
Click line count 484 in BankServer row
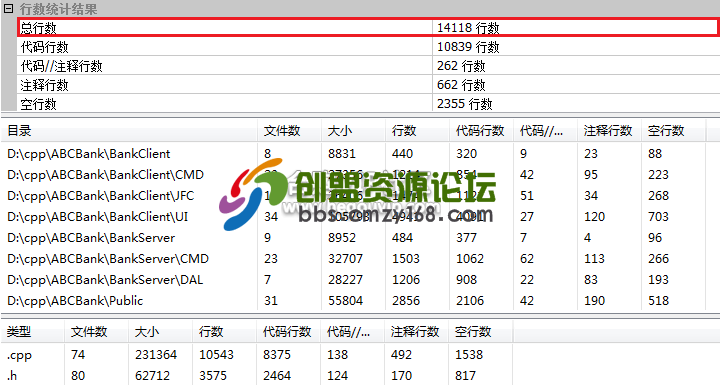point(402,238)
